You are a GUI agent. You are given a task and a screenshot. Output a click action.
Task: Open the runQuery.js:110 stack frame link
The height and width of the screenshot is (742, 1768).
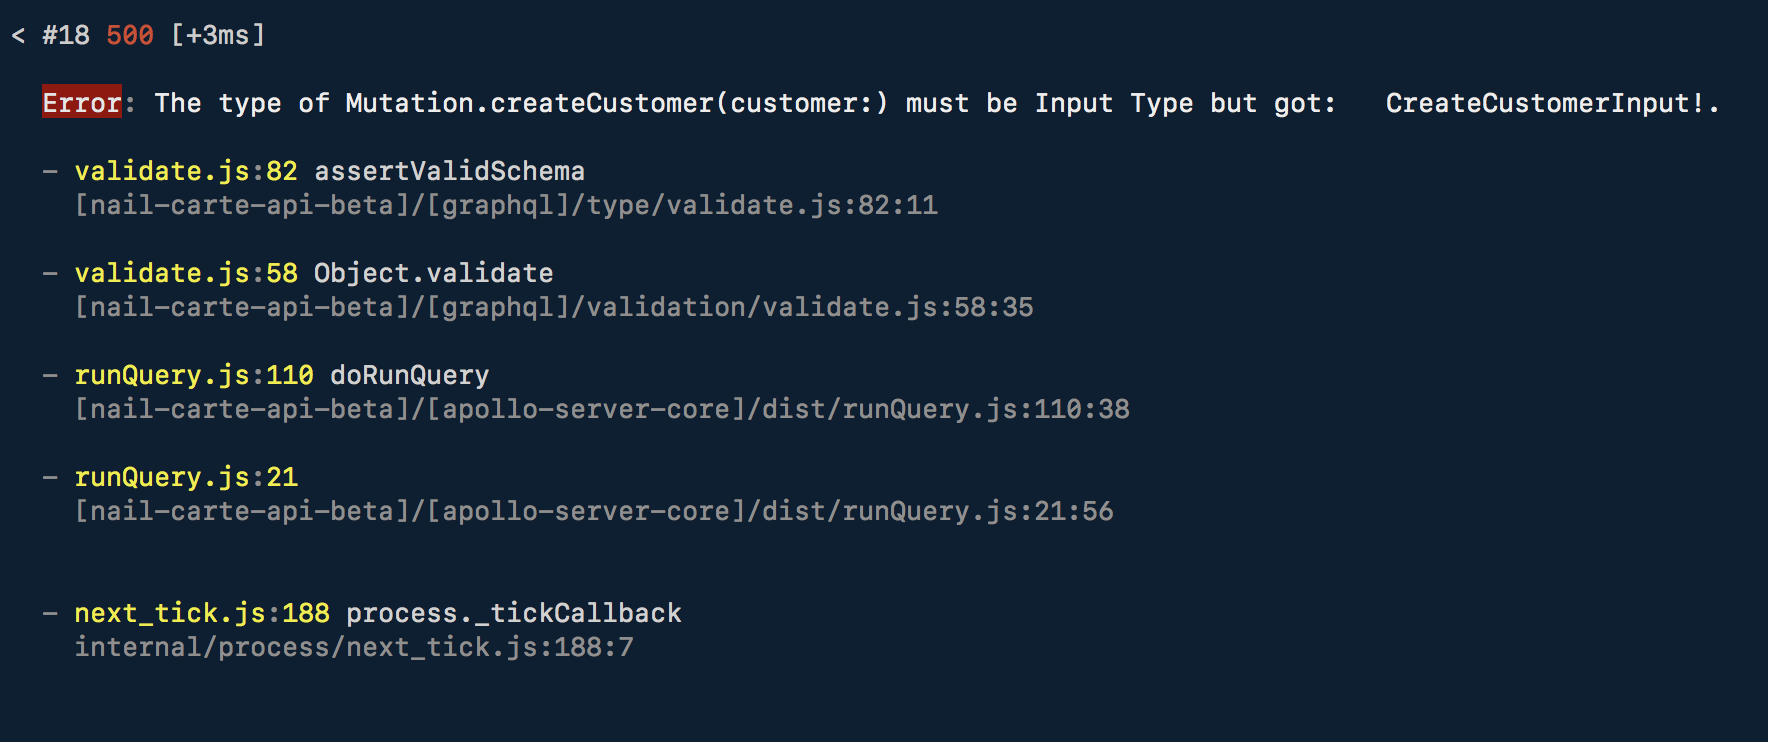(194, 375)
